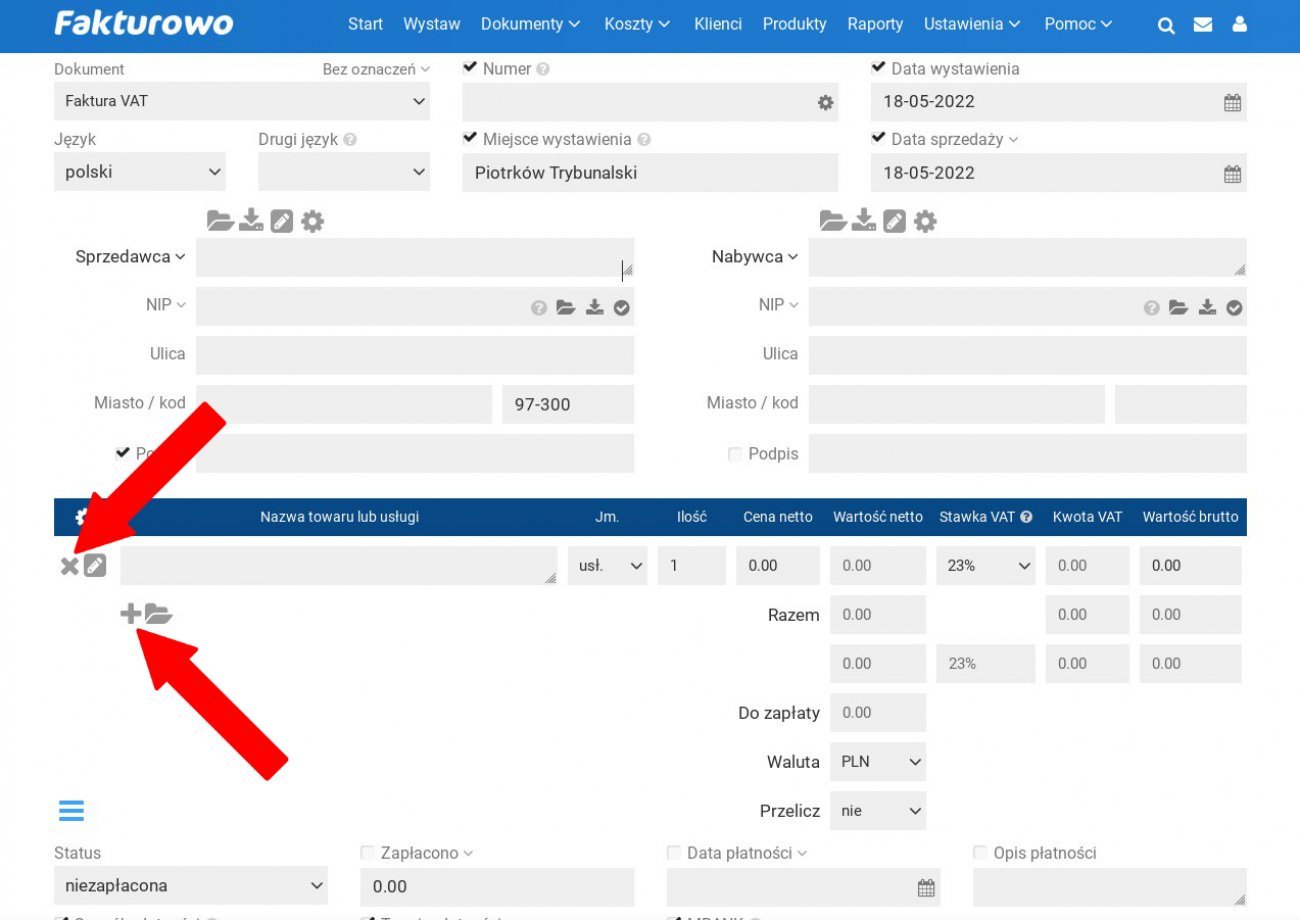Go to Raporty in navigation bar
The width and height of the screenshot is (1300, 920).
coord(874,24)
